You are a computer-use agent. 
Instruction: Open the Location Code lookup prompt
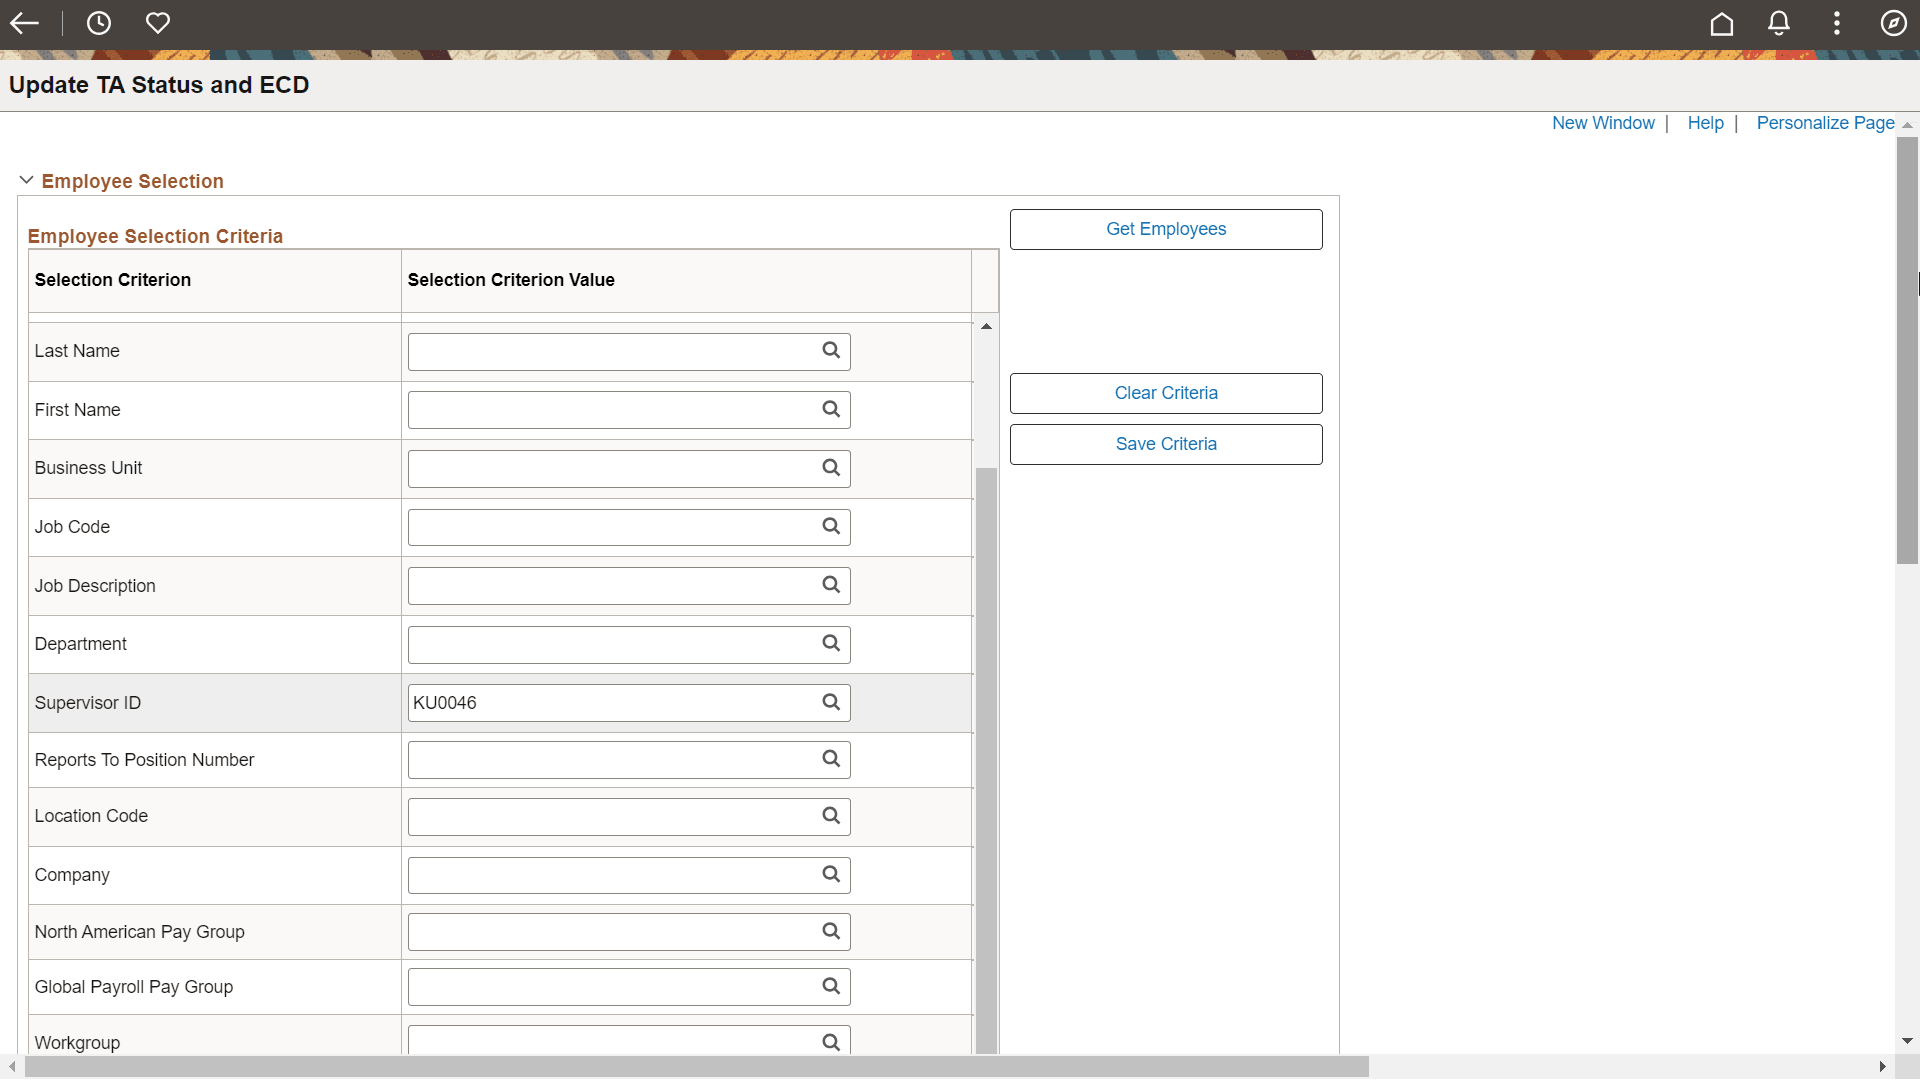tap(831, 816)
